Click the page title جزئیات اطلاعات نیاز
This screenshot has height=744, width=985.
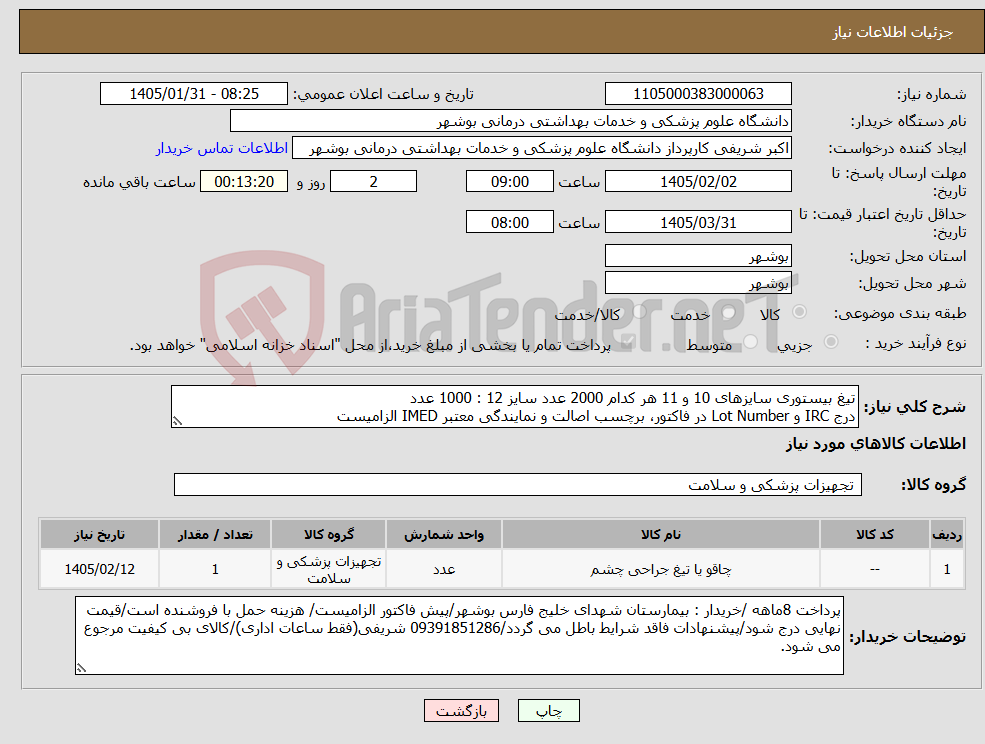(893, 32)
